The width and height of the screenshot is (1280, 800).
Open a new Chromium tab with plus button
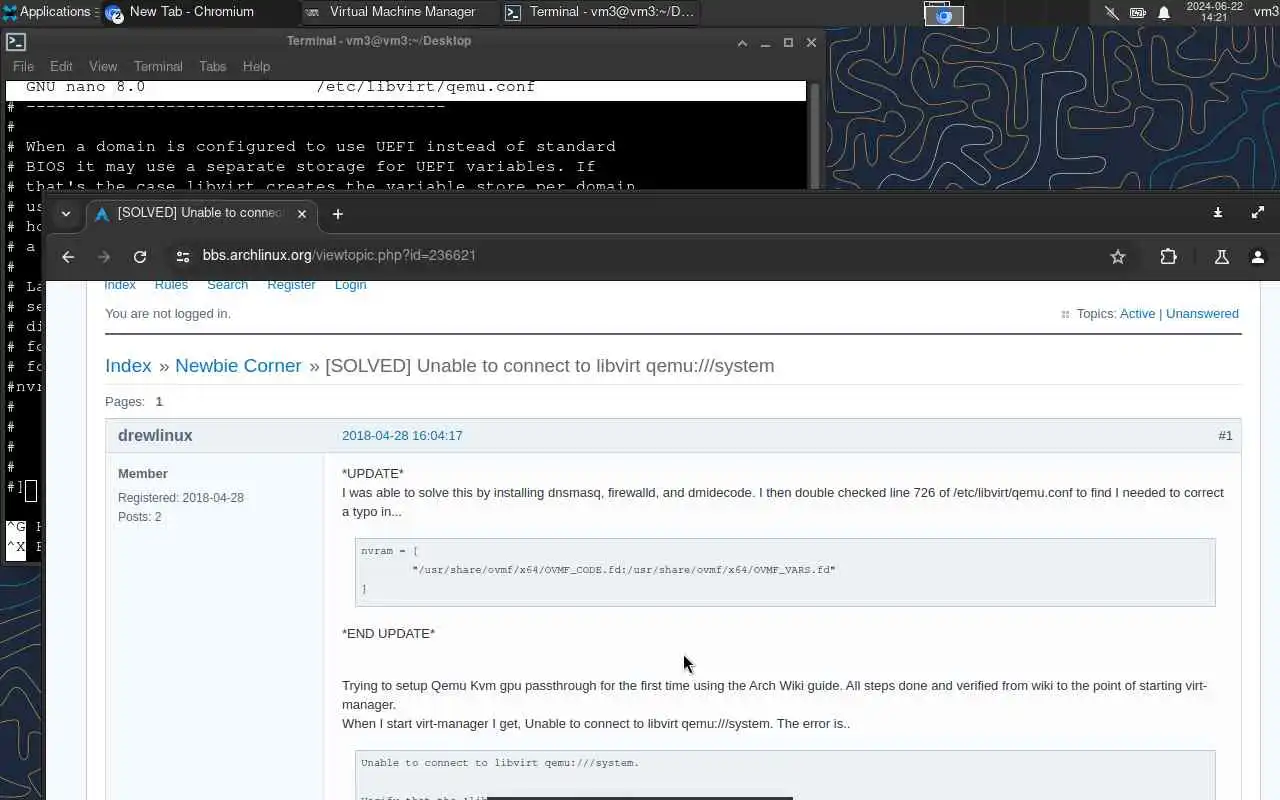338,214
